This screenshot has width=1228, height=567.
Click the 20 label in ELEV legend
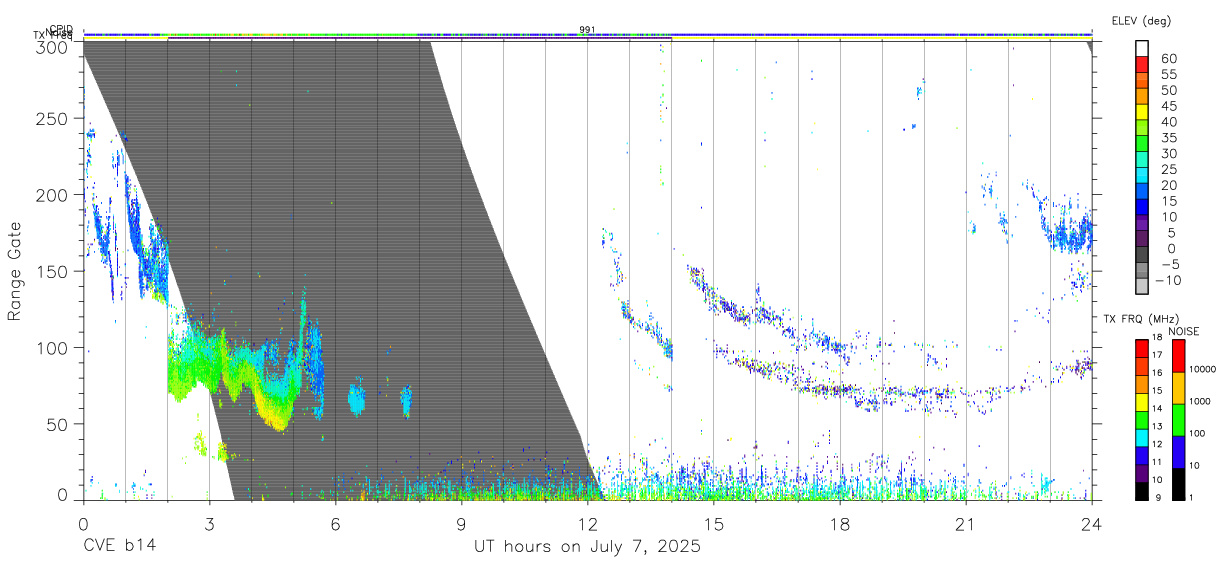(x=1168, y=185)
